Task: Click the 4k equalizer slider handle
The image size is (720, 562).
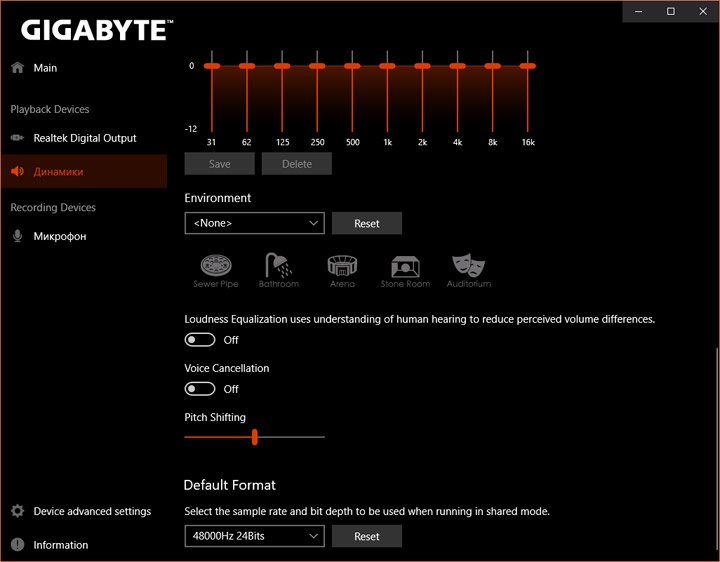Action: 457,66
